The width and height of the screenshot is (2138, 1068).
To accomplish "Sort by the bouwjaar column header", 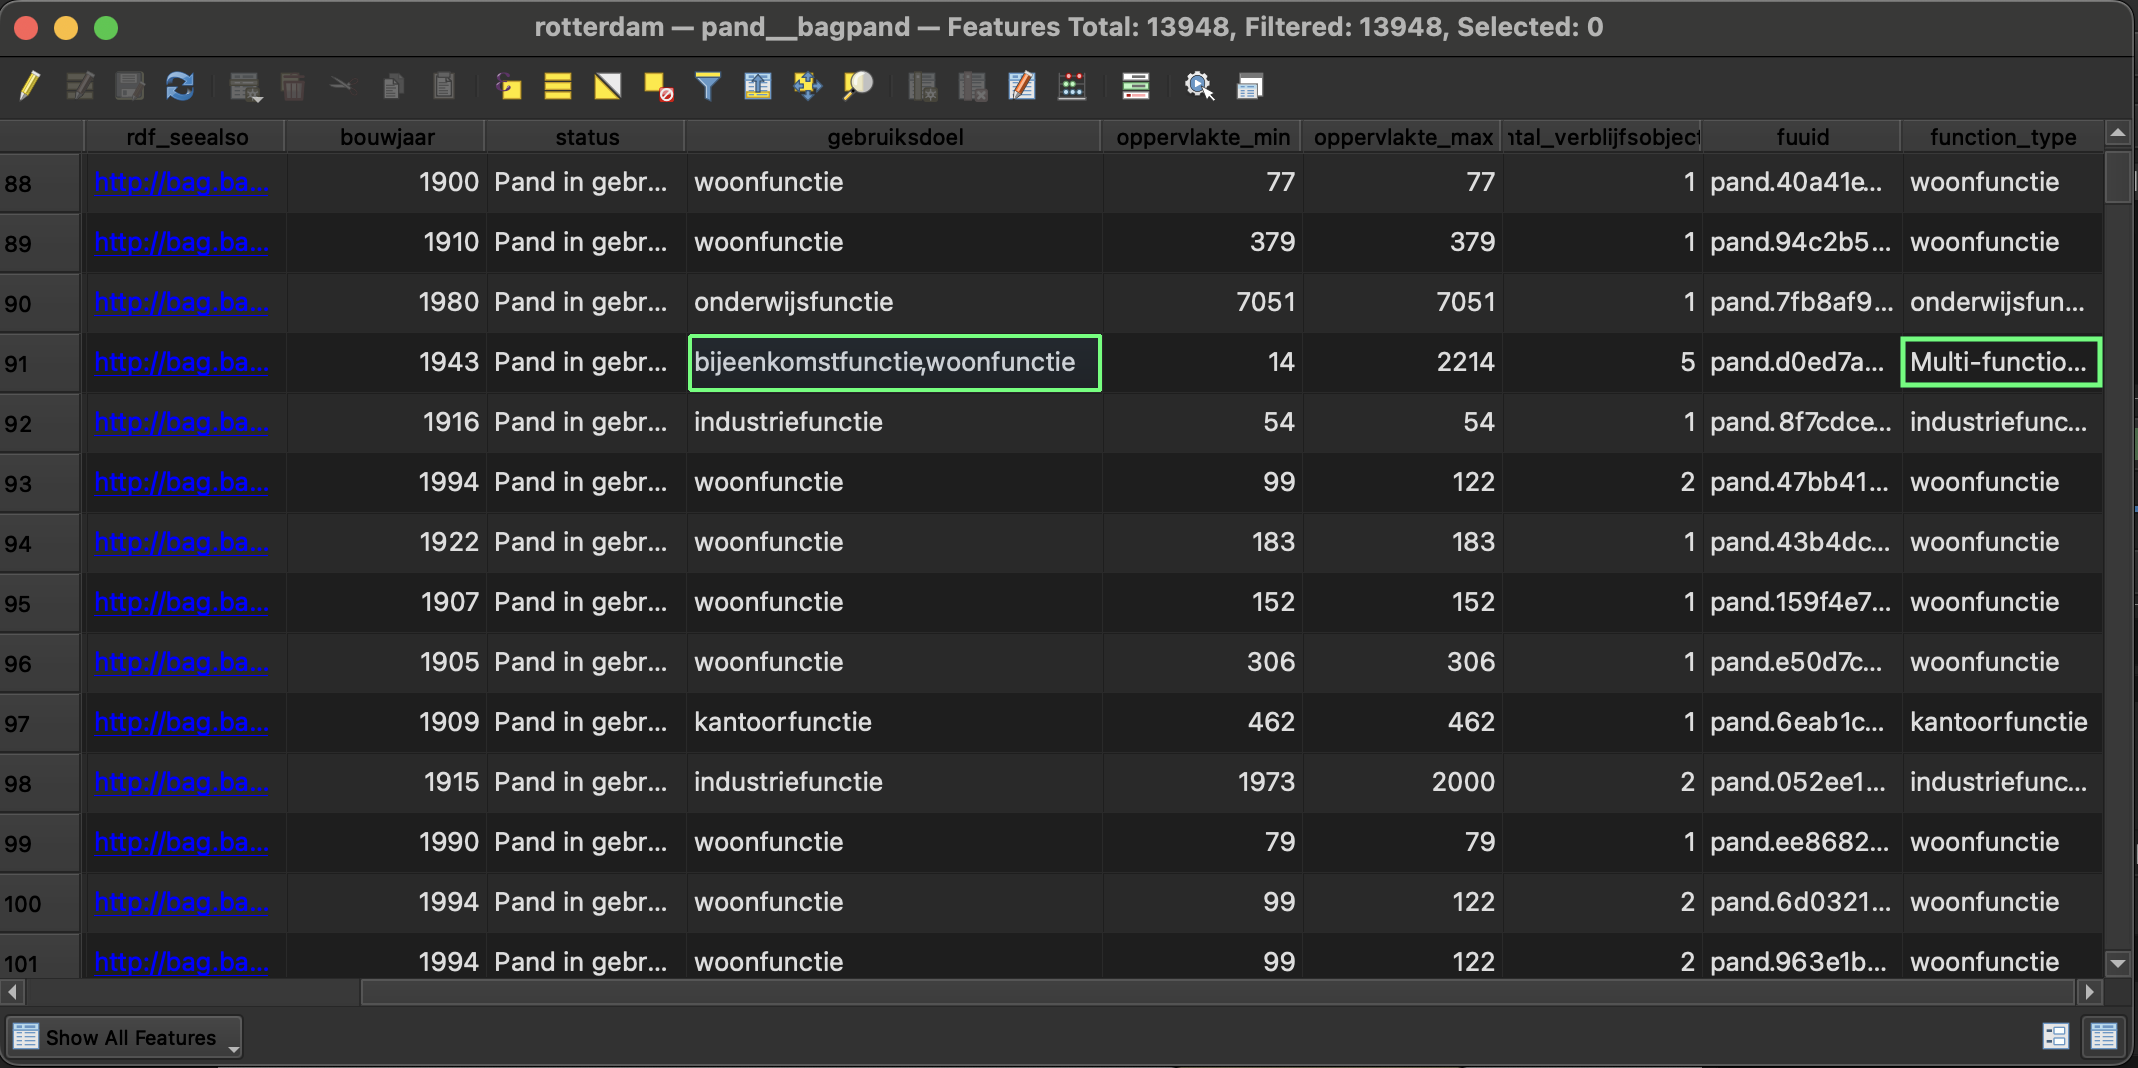I will 386,137.
